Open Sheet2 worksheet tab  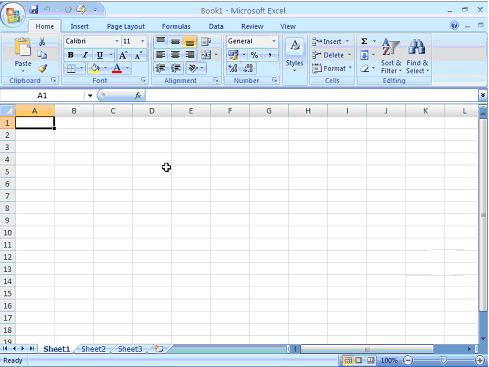click(x=93, y=349)
